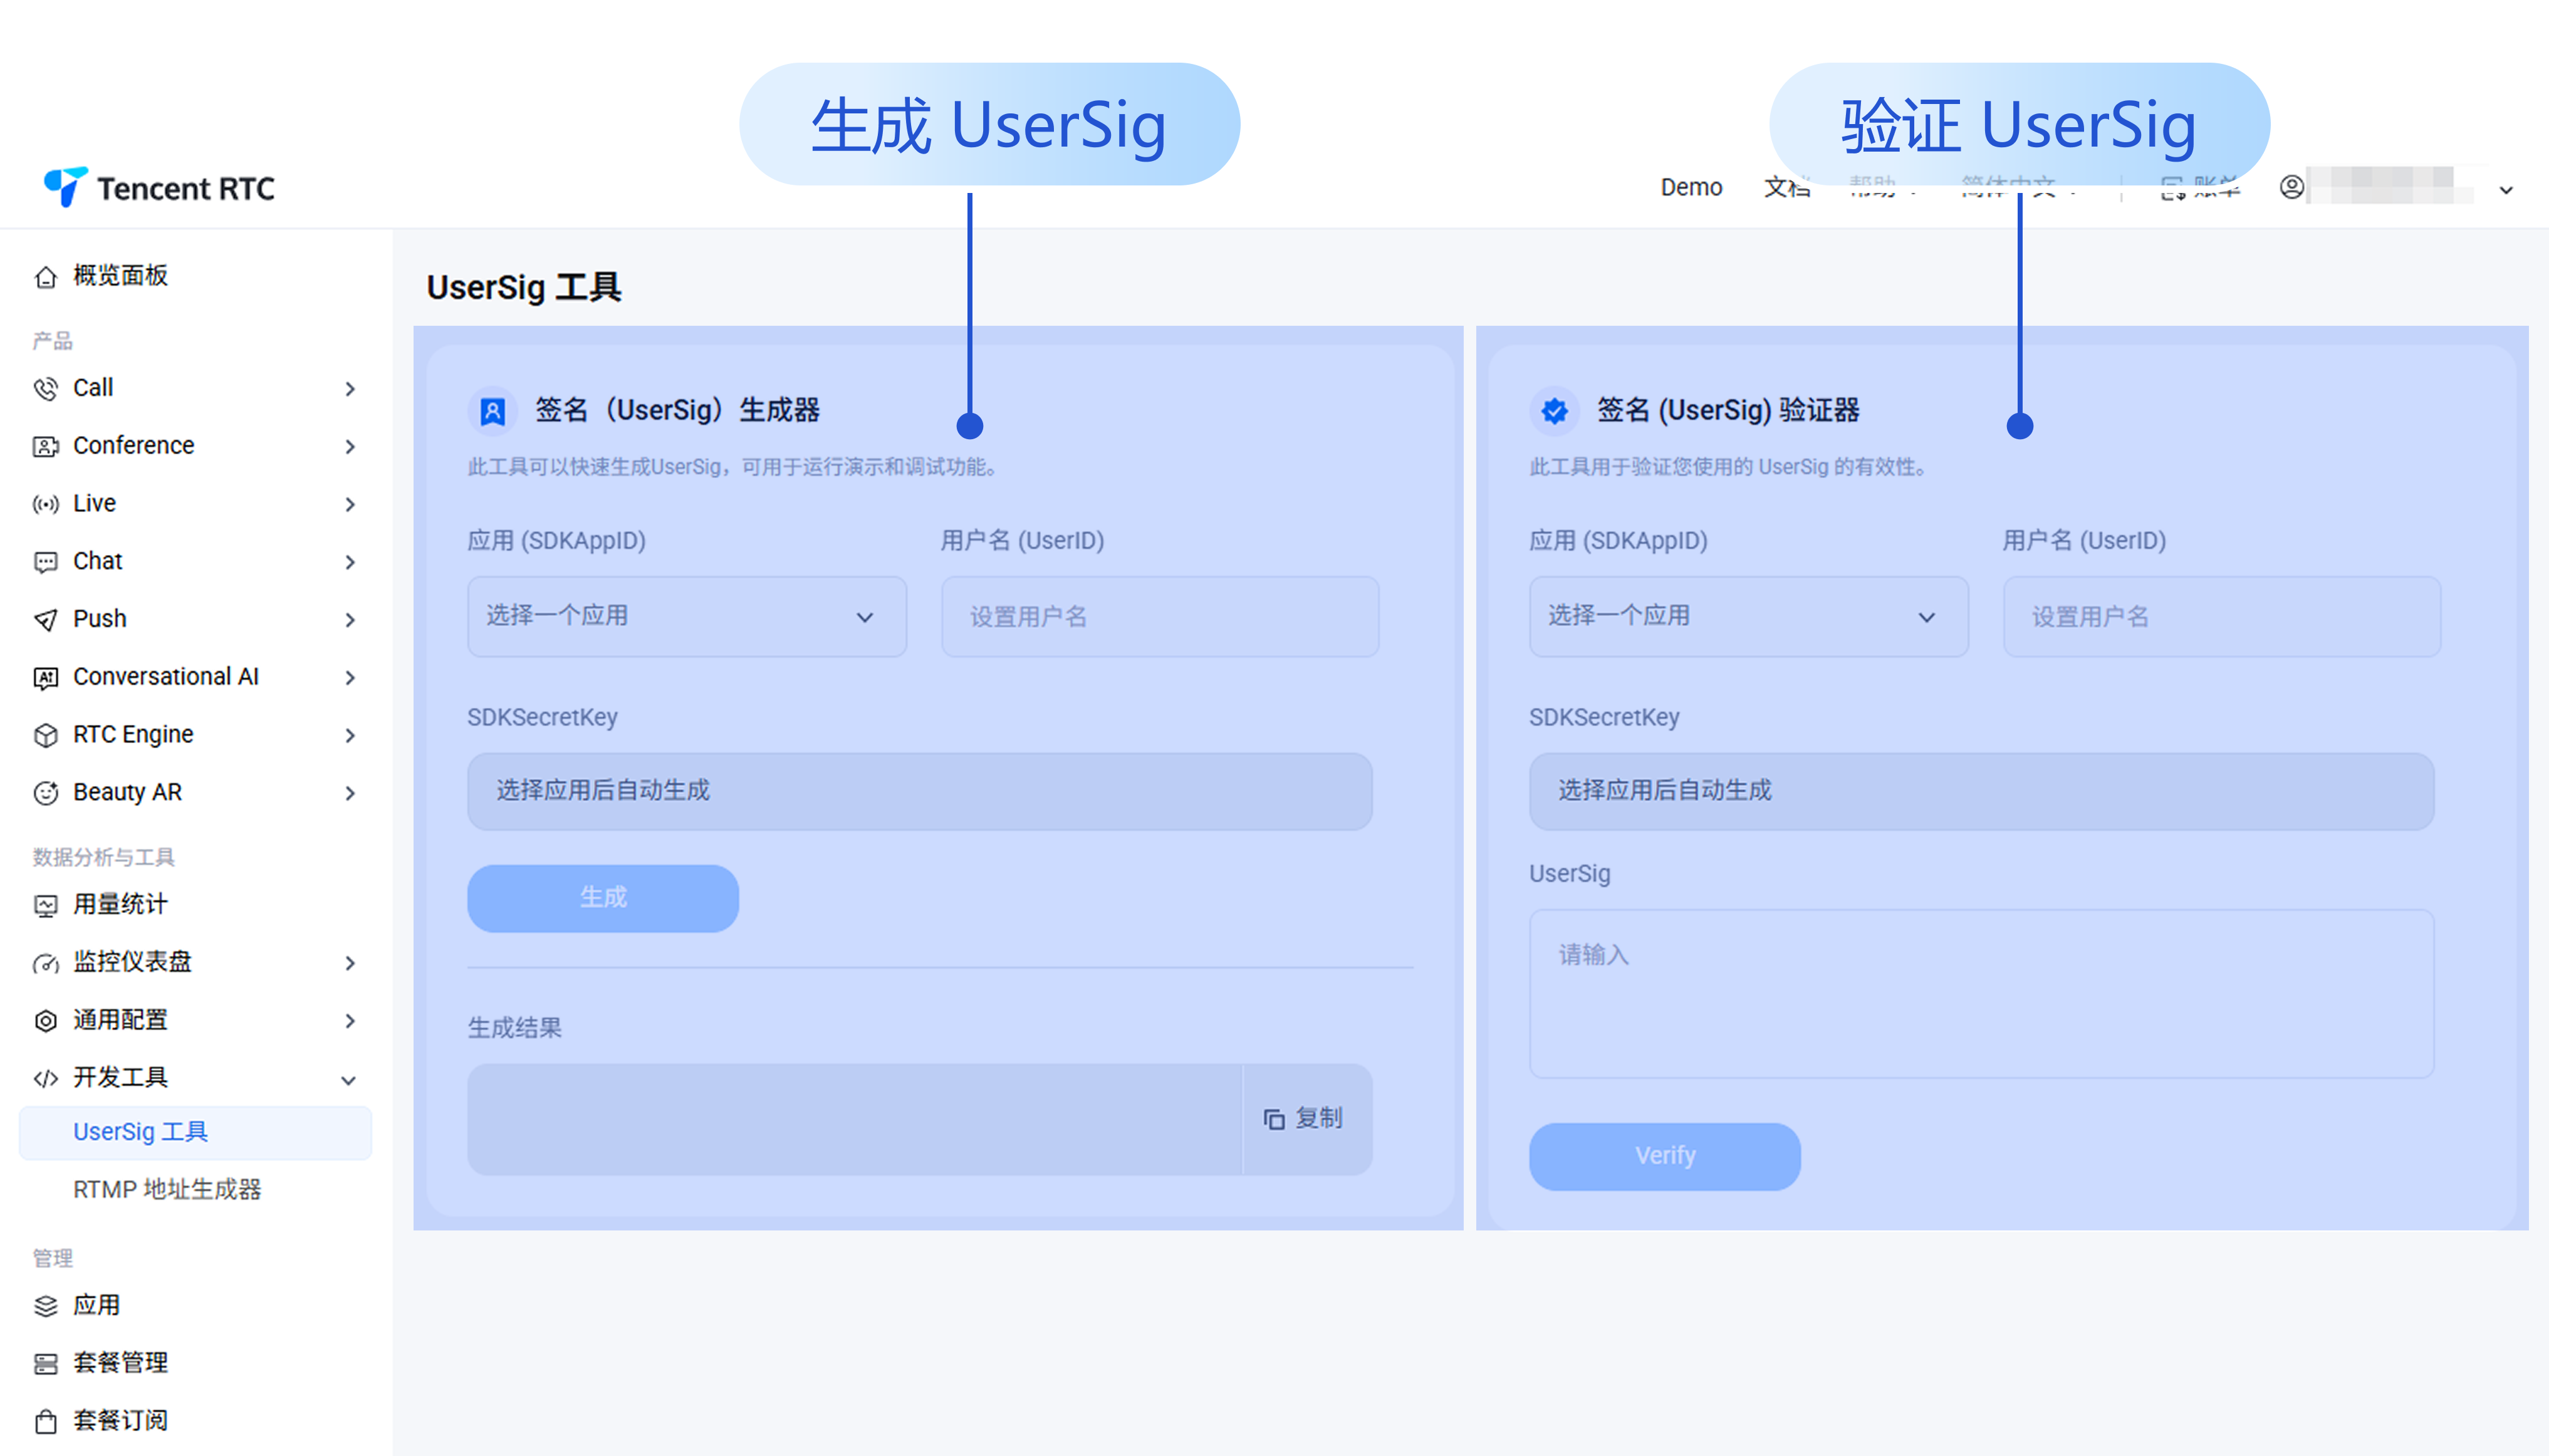Viewport: 2549px width, 1456px height.
Task: Click the Chat bubble icon
Action: (x=46, y=562)
